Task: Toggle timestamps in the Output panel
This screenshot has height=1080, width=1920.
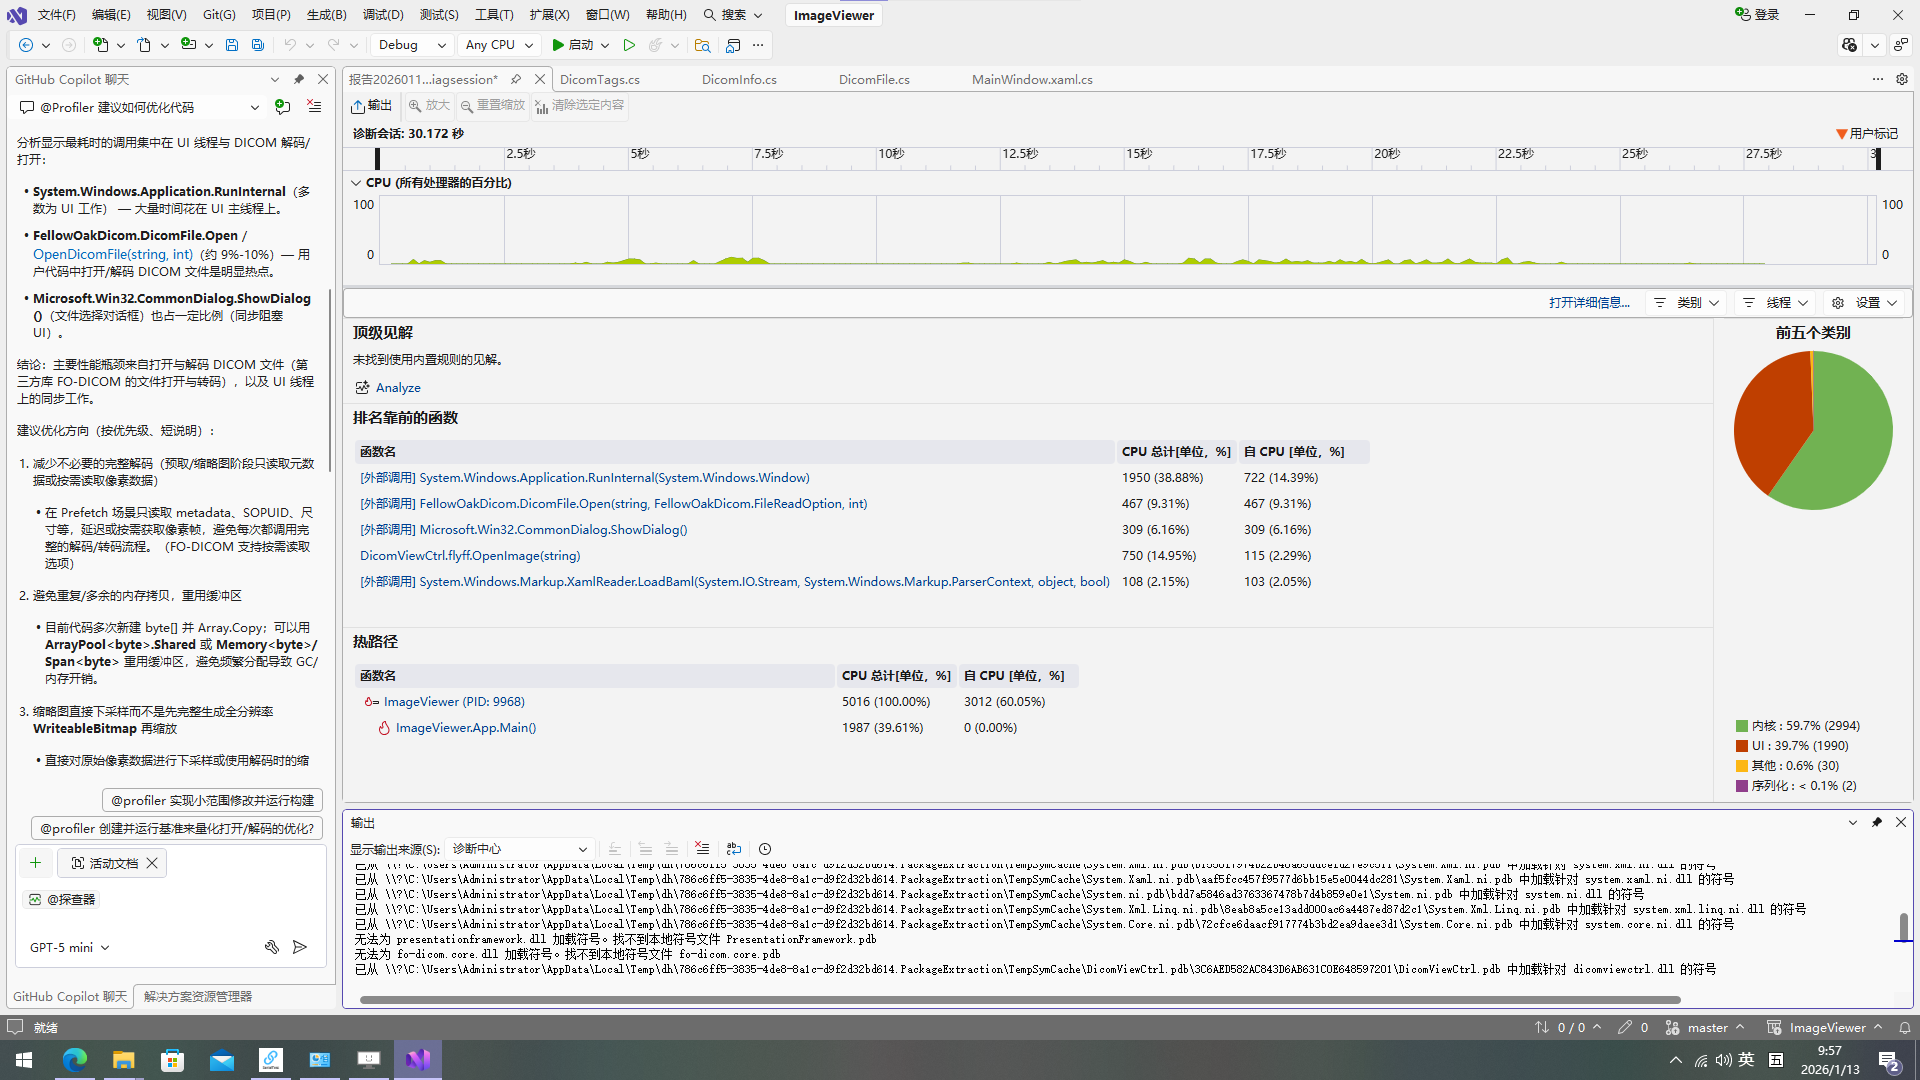Action: pyautogui.click(x=765, y=848)
